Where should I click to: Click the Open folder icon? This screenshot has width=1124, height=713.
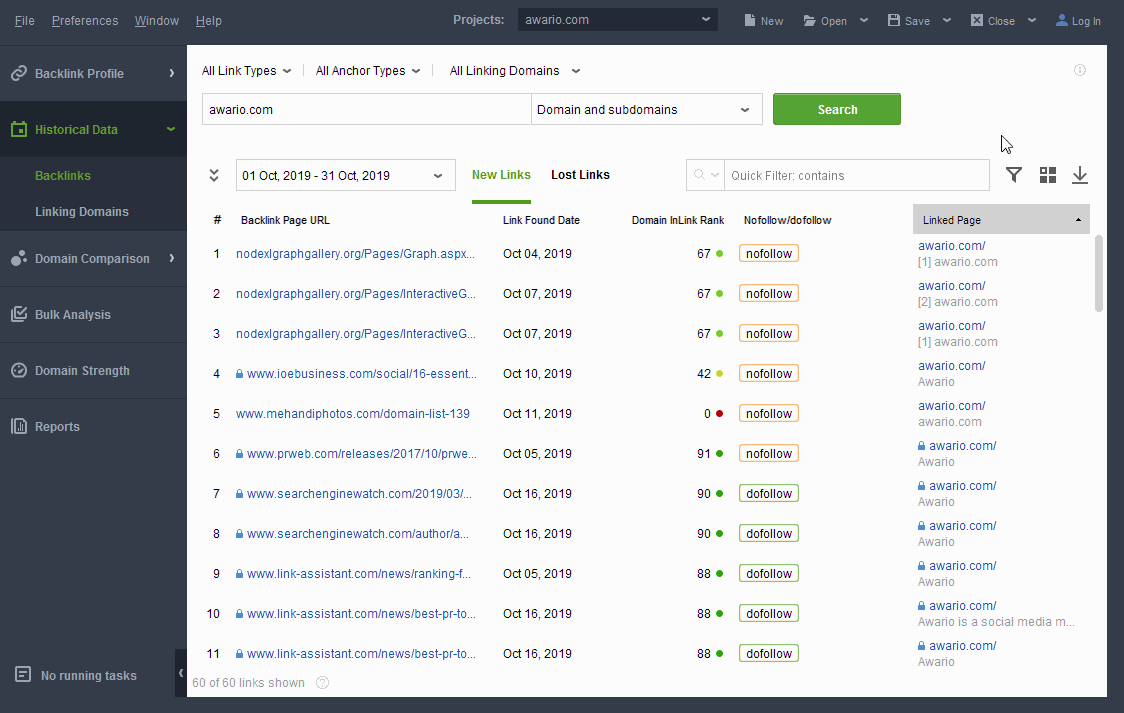[810, 20]
